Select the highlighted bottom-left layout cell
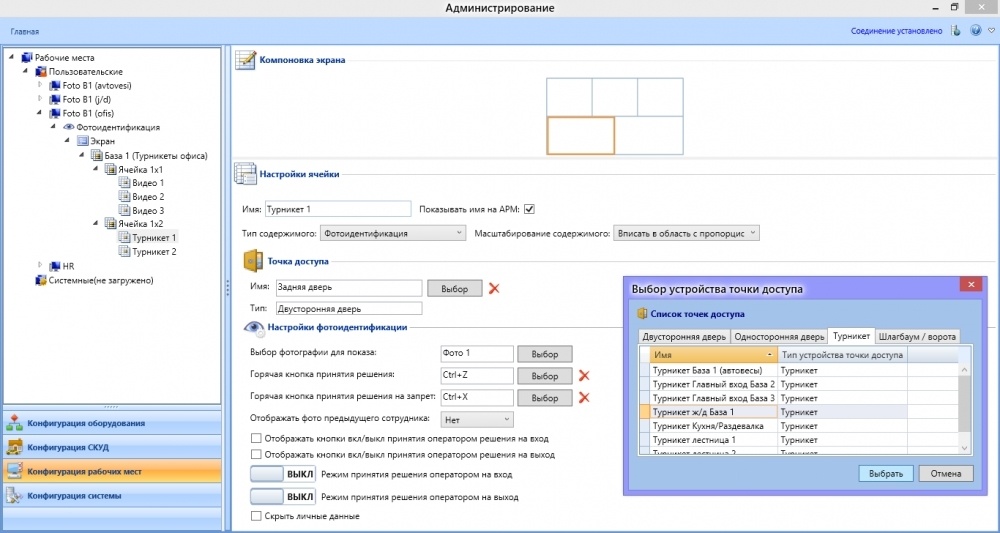 580,135
